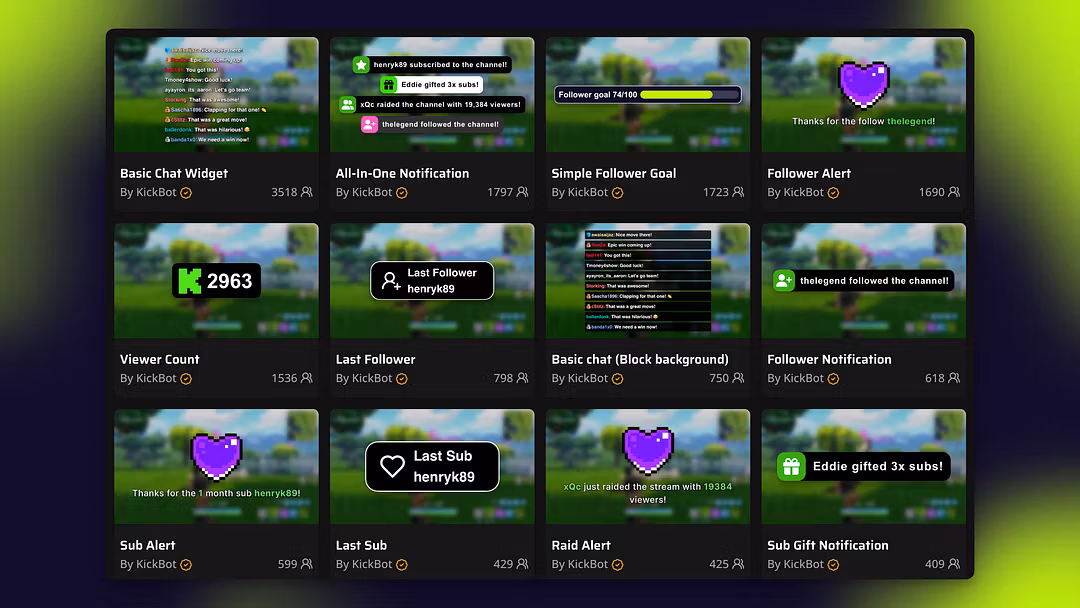Click the users icon beside 409
This screenshot has width=1080, height=608.
pyautogui.click(x=953, y=564)
